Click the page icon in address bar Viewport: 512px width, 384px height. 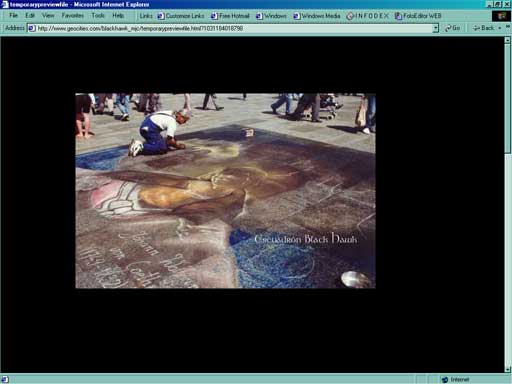(32, 28)
